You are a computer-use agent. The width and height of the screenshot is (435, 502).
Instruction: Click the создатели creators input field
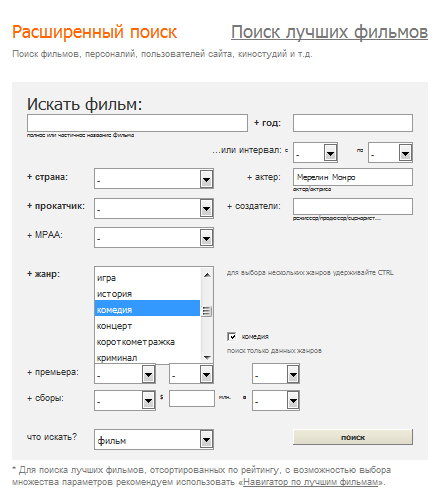pos(353,206)
